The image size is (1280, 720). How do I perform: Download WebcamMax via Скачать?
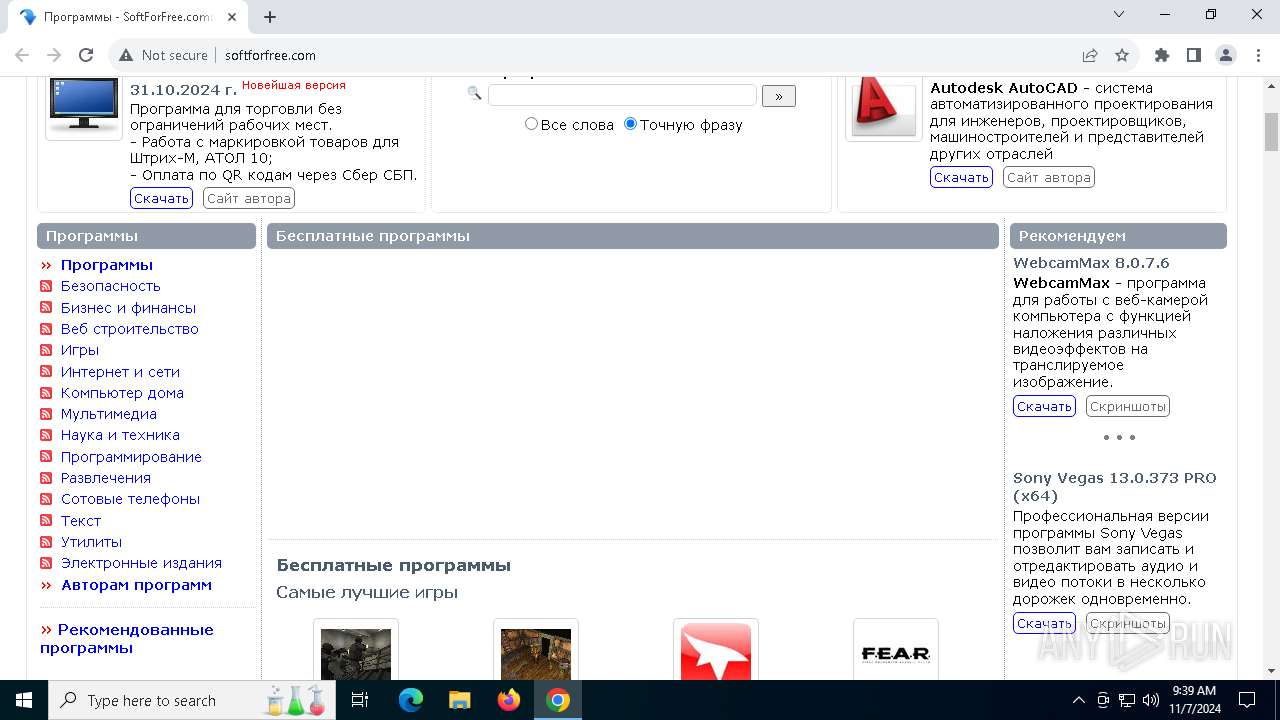click(1044, 406)
